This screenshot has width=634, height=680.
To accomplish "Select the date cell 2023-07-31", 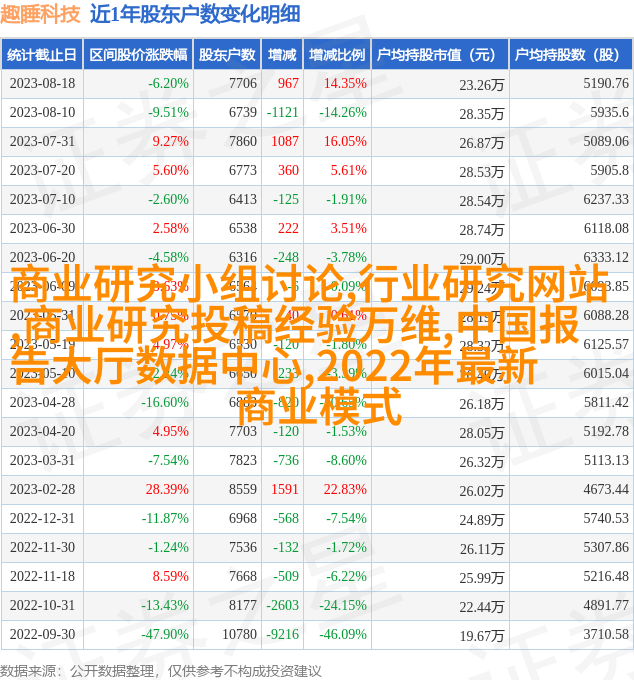I will [42, 141].
